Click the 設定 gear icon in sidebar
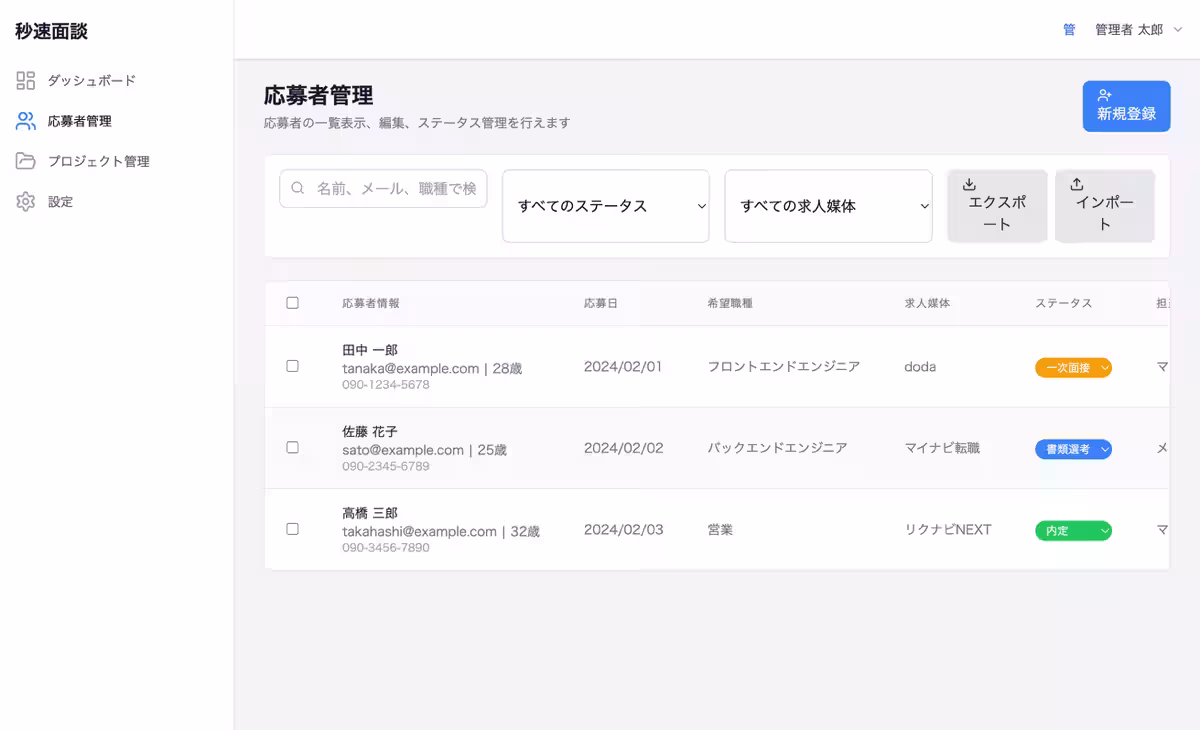This screenshot has height=730, width=1200. coord(24,200)
